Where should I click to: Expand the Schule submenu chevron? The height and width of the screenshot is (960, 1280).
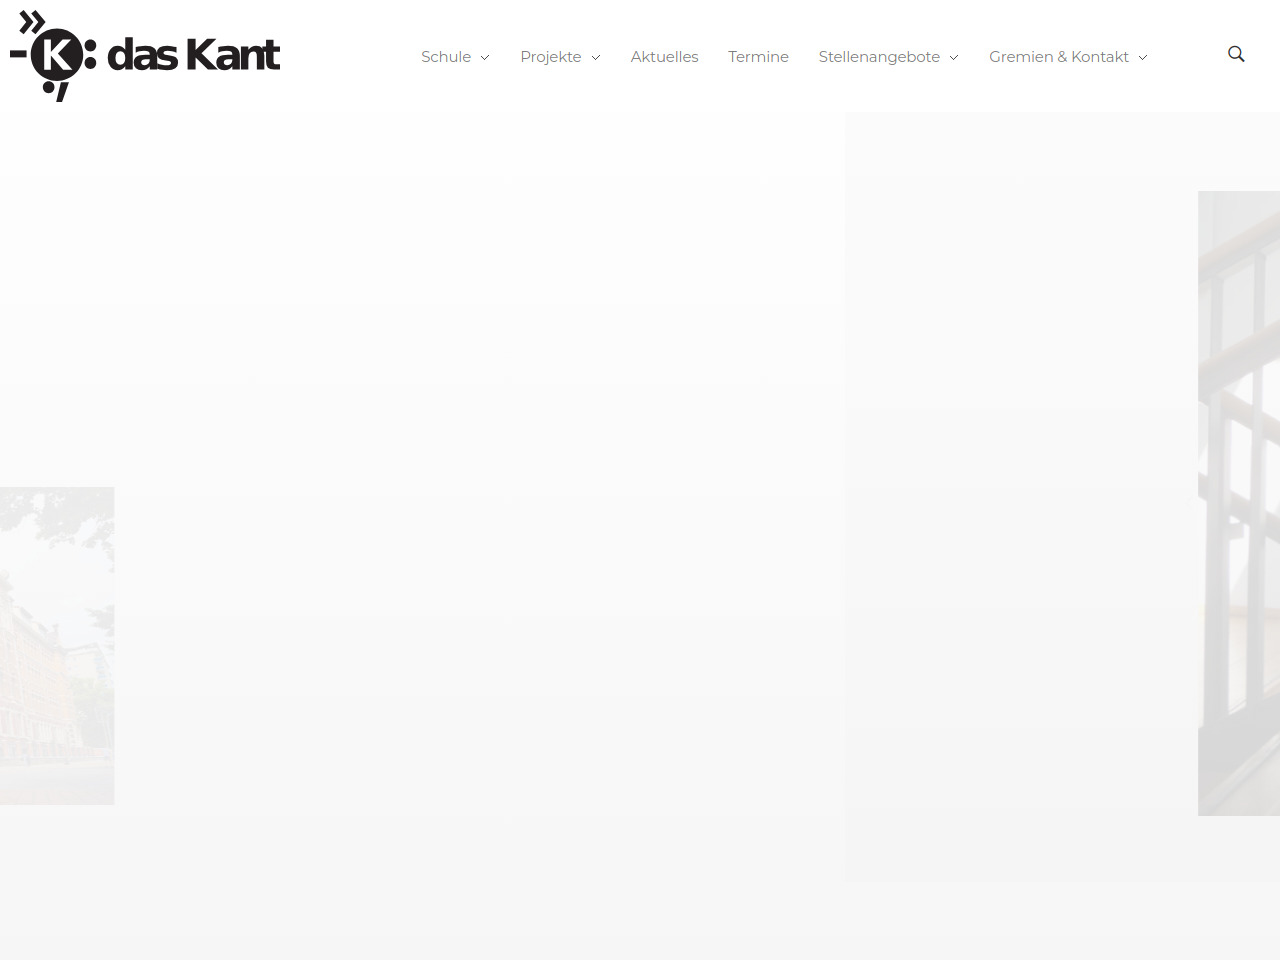pos(485,58)
